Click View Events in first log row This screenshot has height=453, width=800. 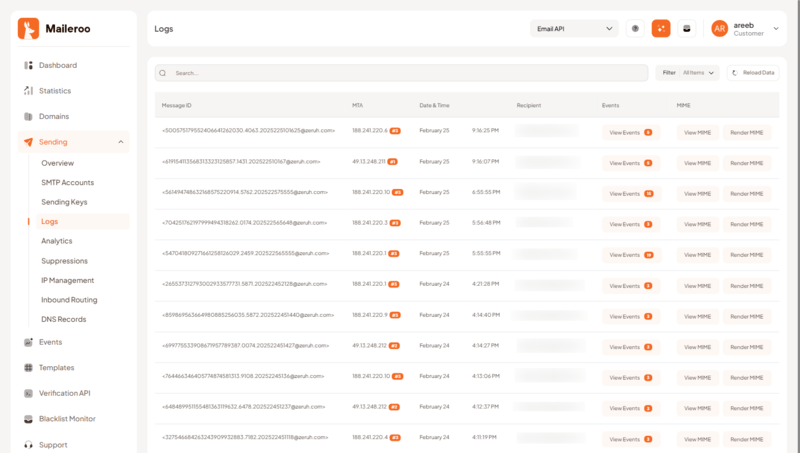pos(628,132)
